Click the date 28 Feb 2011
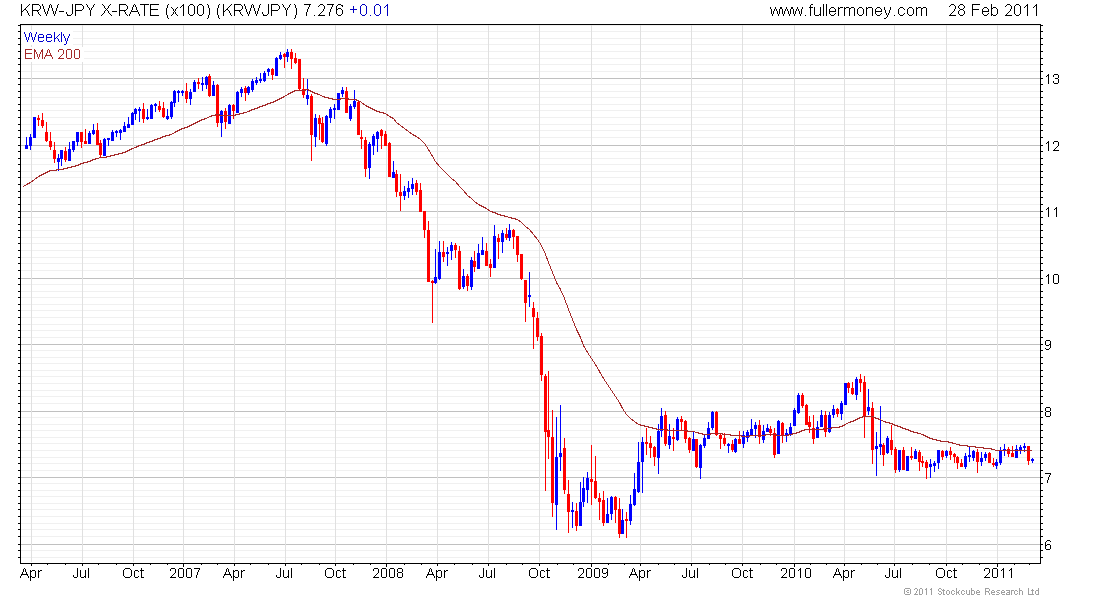 [x=993, y=11]
